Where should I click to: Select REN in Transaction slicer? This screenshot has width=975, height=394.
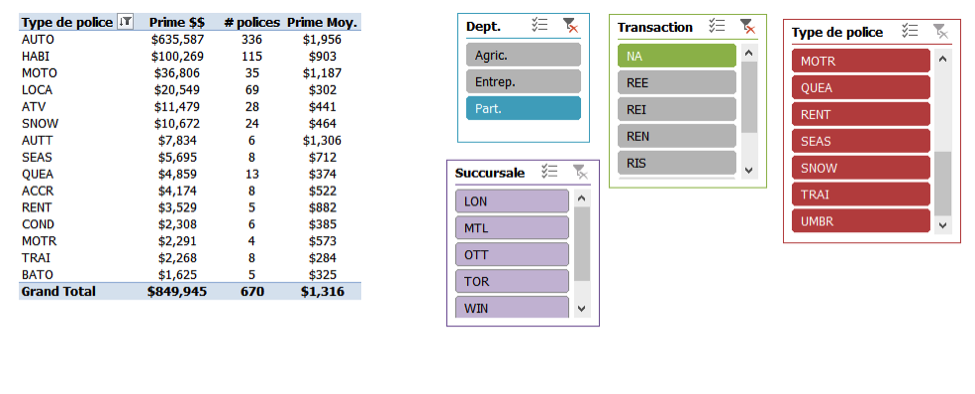click(x=677, y=136)
